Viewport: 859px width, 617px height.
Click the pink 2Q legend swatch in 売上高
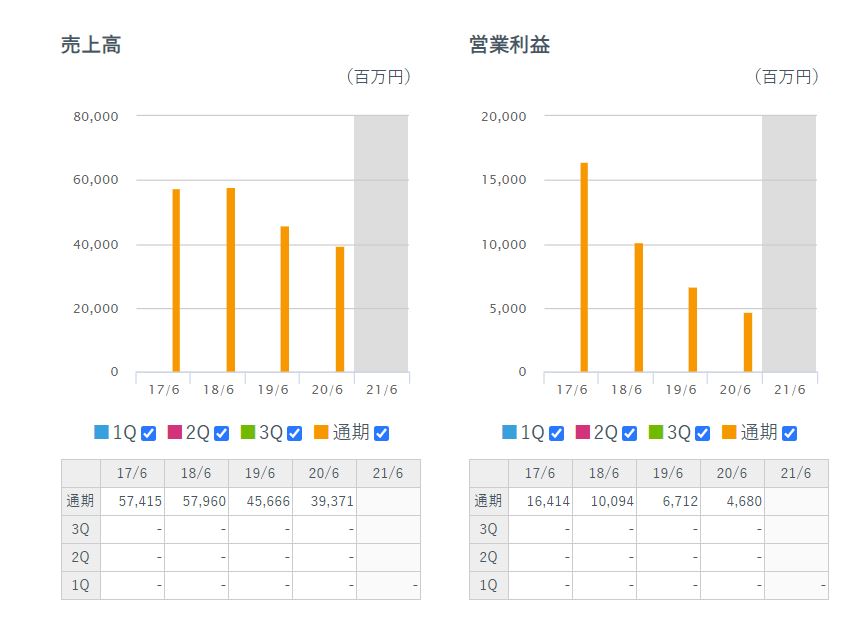(x=175, y=432)
